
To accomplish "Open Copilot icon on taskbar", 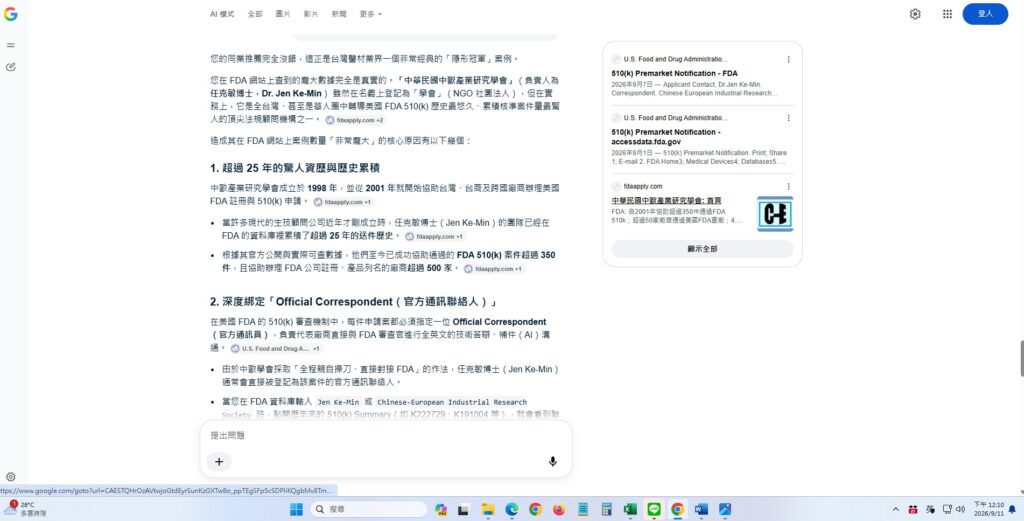I will 440,509.
